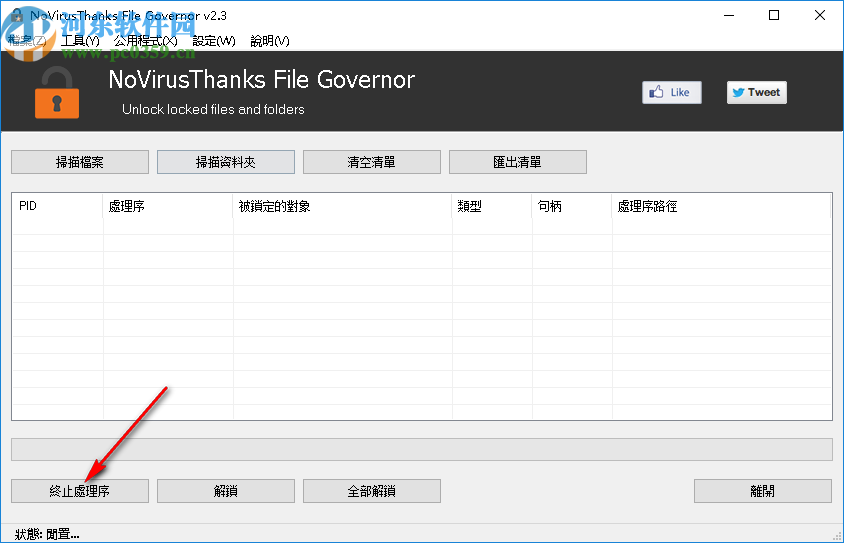844x543 pixels.
Task: Click the Twitter bird icon on Tweet
Action: click(738, 93)
